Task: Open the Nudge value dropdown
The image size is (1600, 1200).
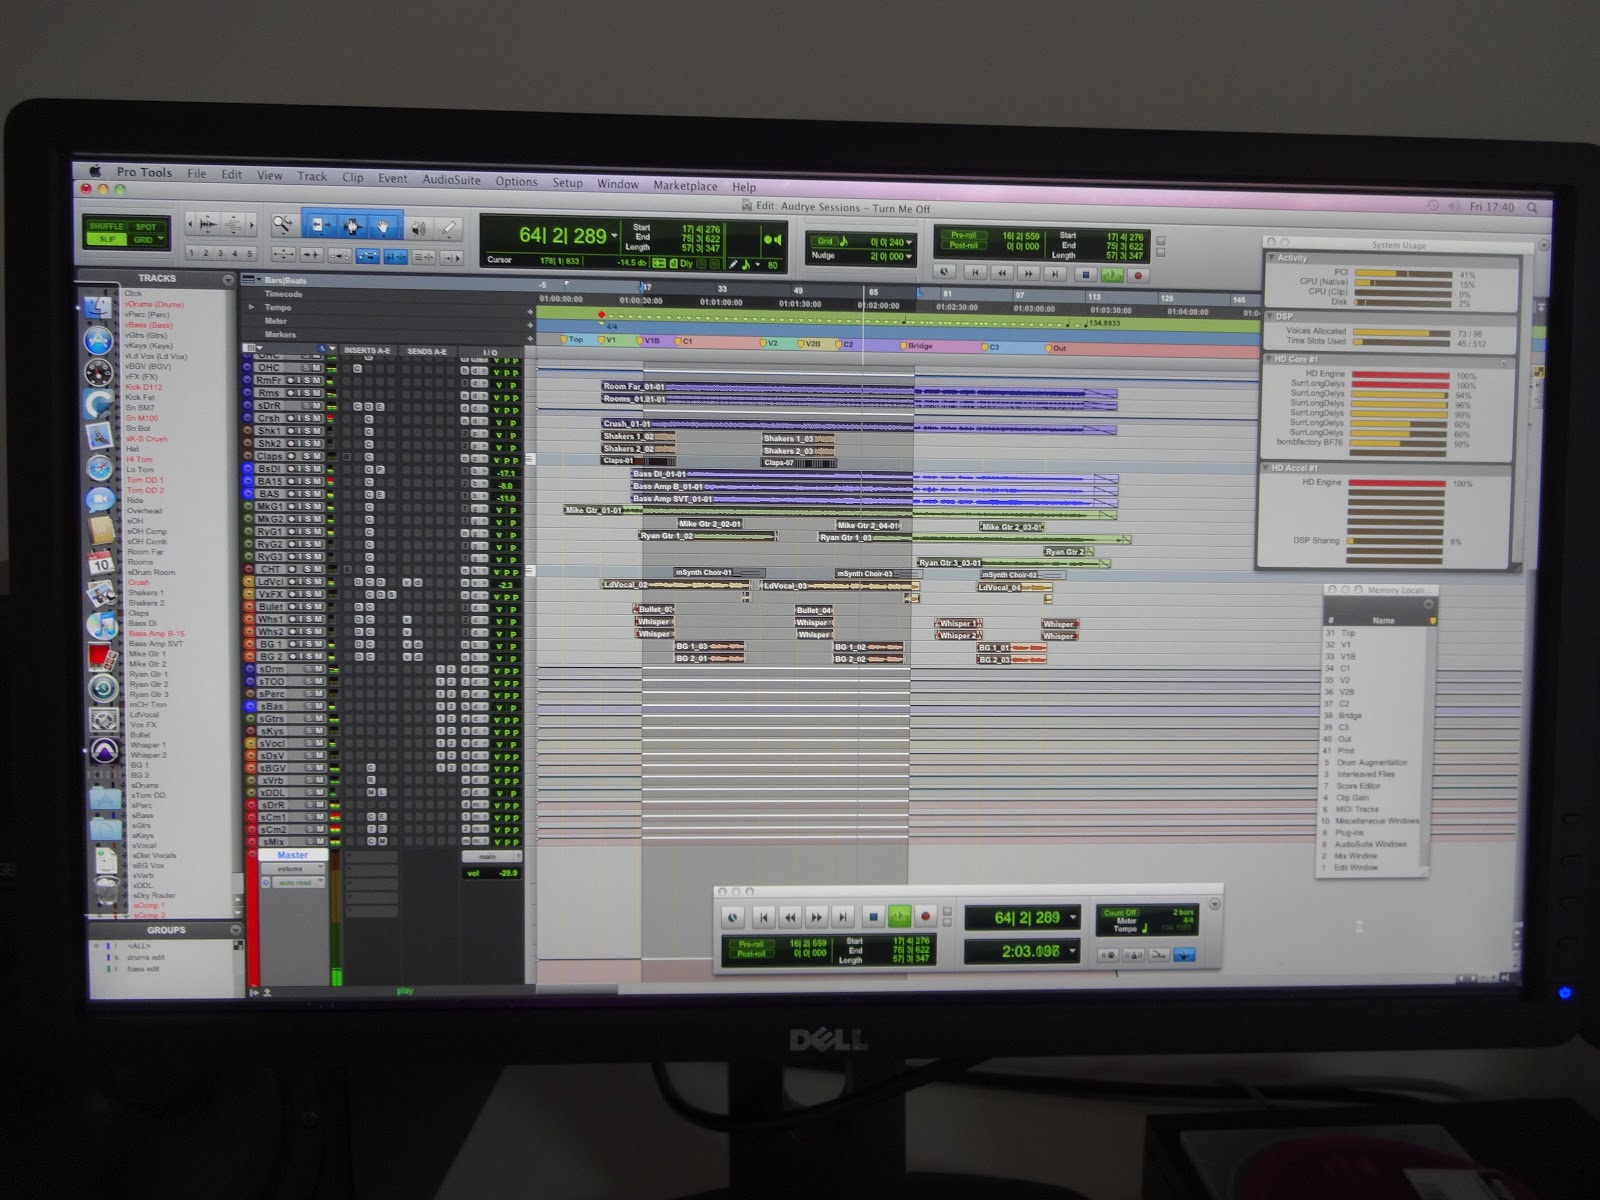Action: 908,257
